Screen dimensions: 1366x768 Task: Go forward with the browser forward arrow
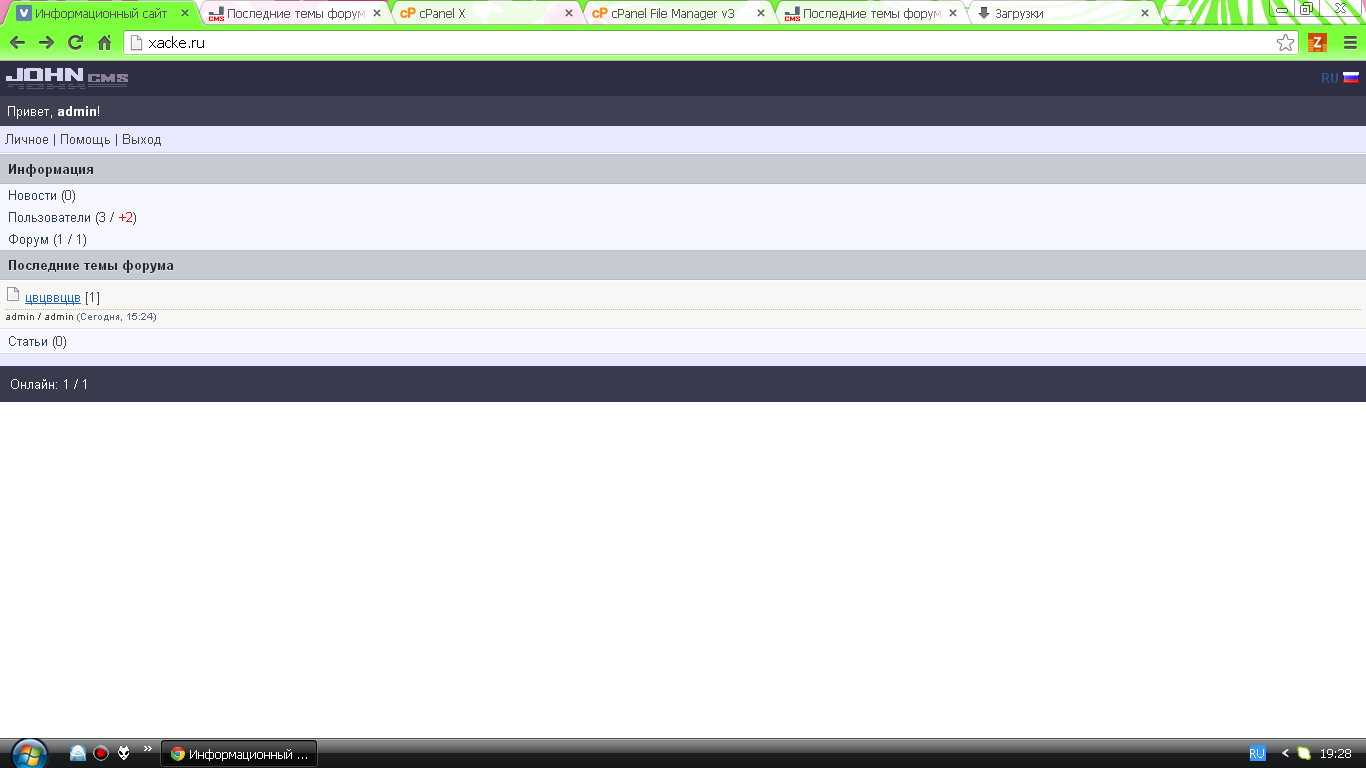point(46,43)
